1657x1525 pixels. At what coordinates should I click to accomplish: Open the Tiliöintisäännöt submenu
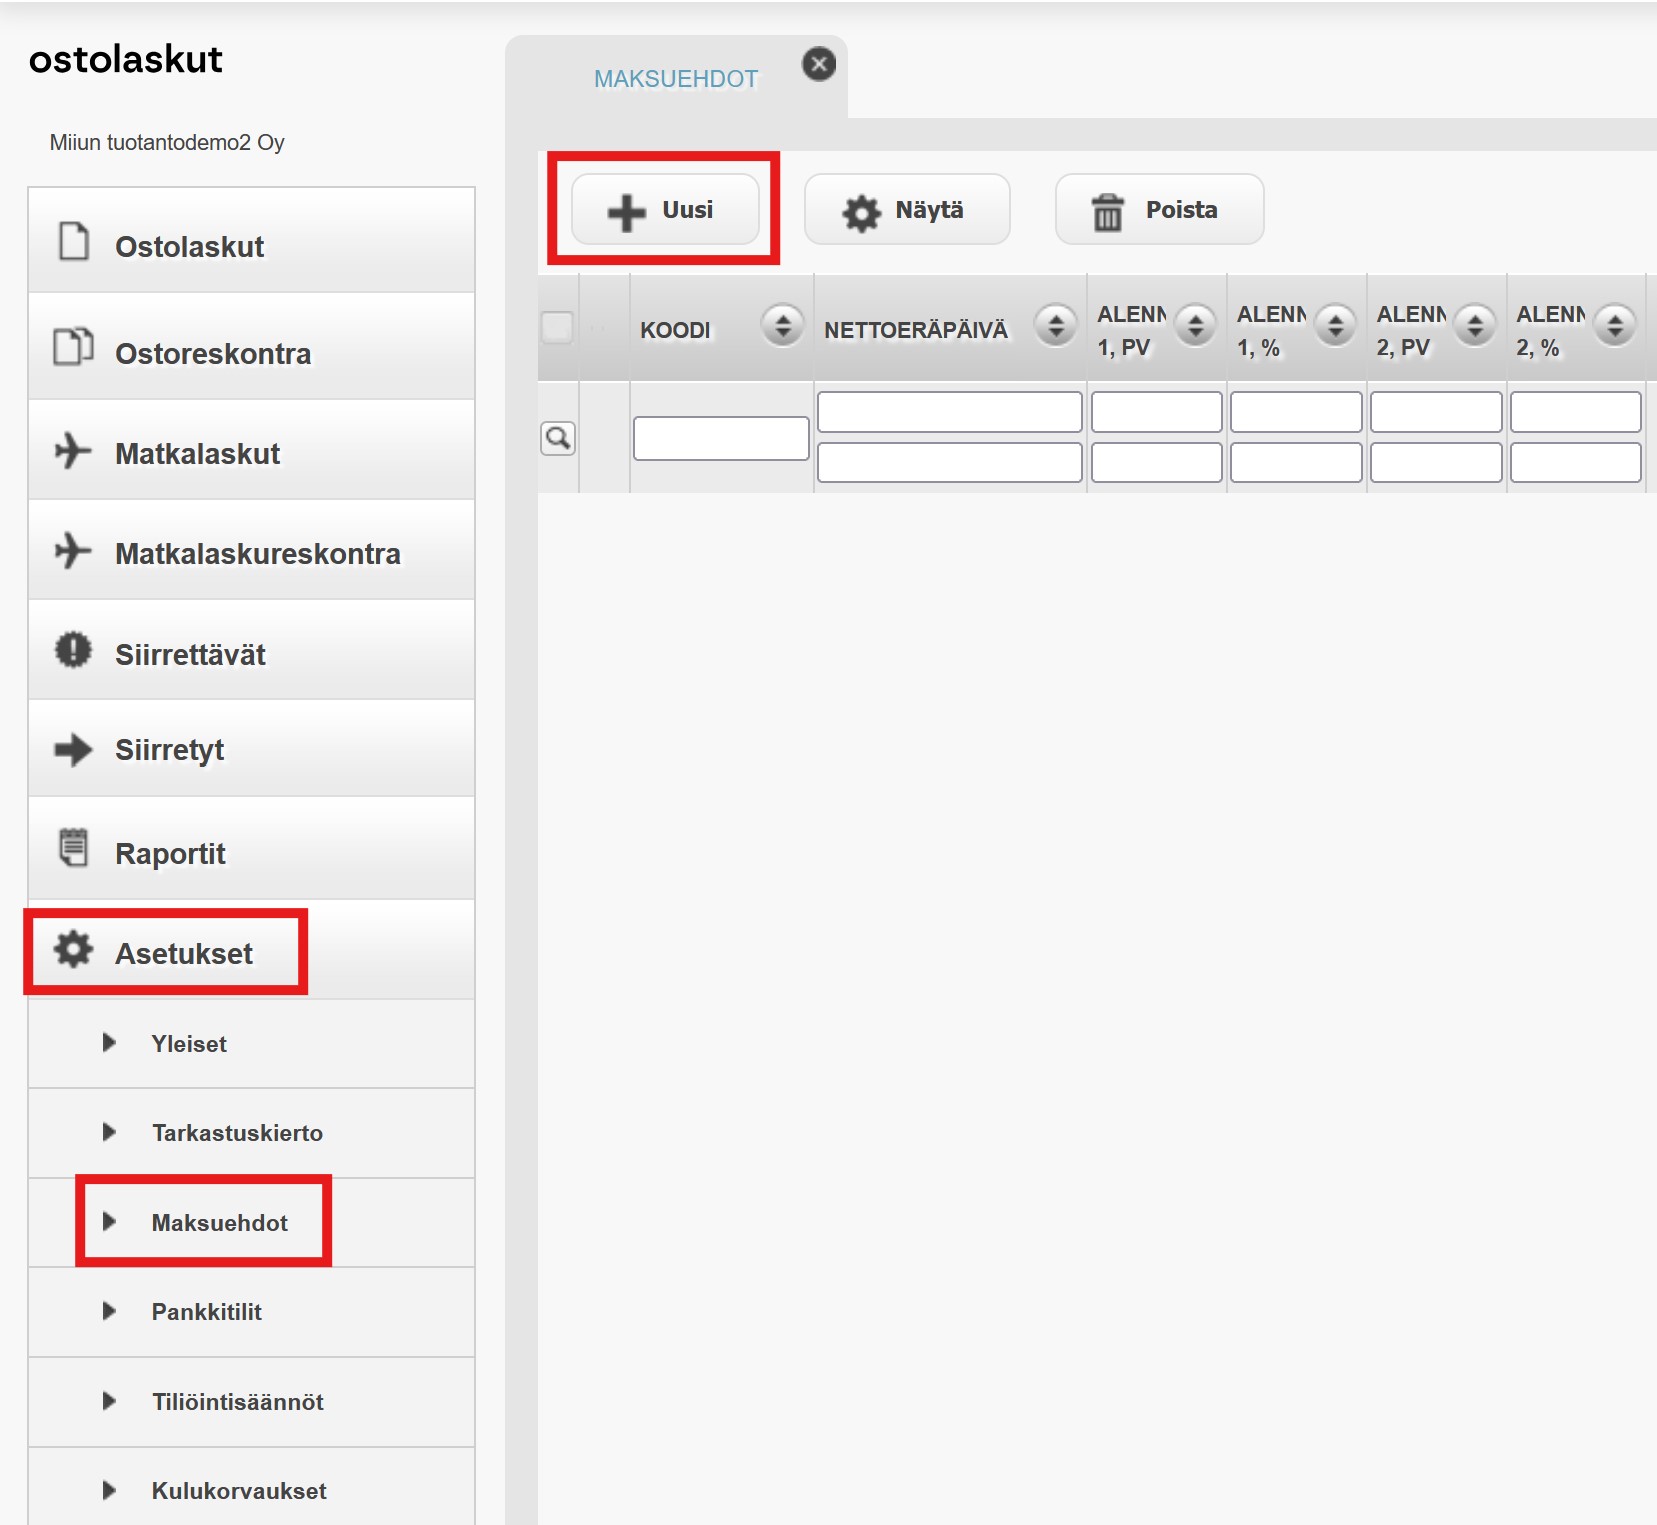pos(252,1401)
